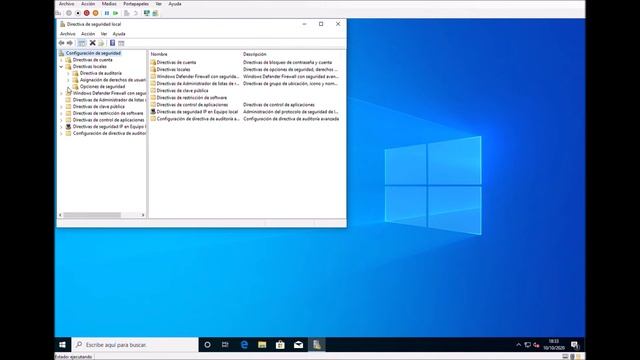Expand Directivas de cuenta in the tree
This screenshot has height=360, width=640.
coord(61,60)
